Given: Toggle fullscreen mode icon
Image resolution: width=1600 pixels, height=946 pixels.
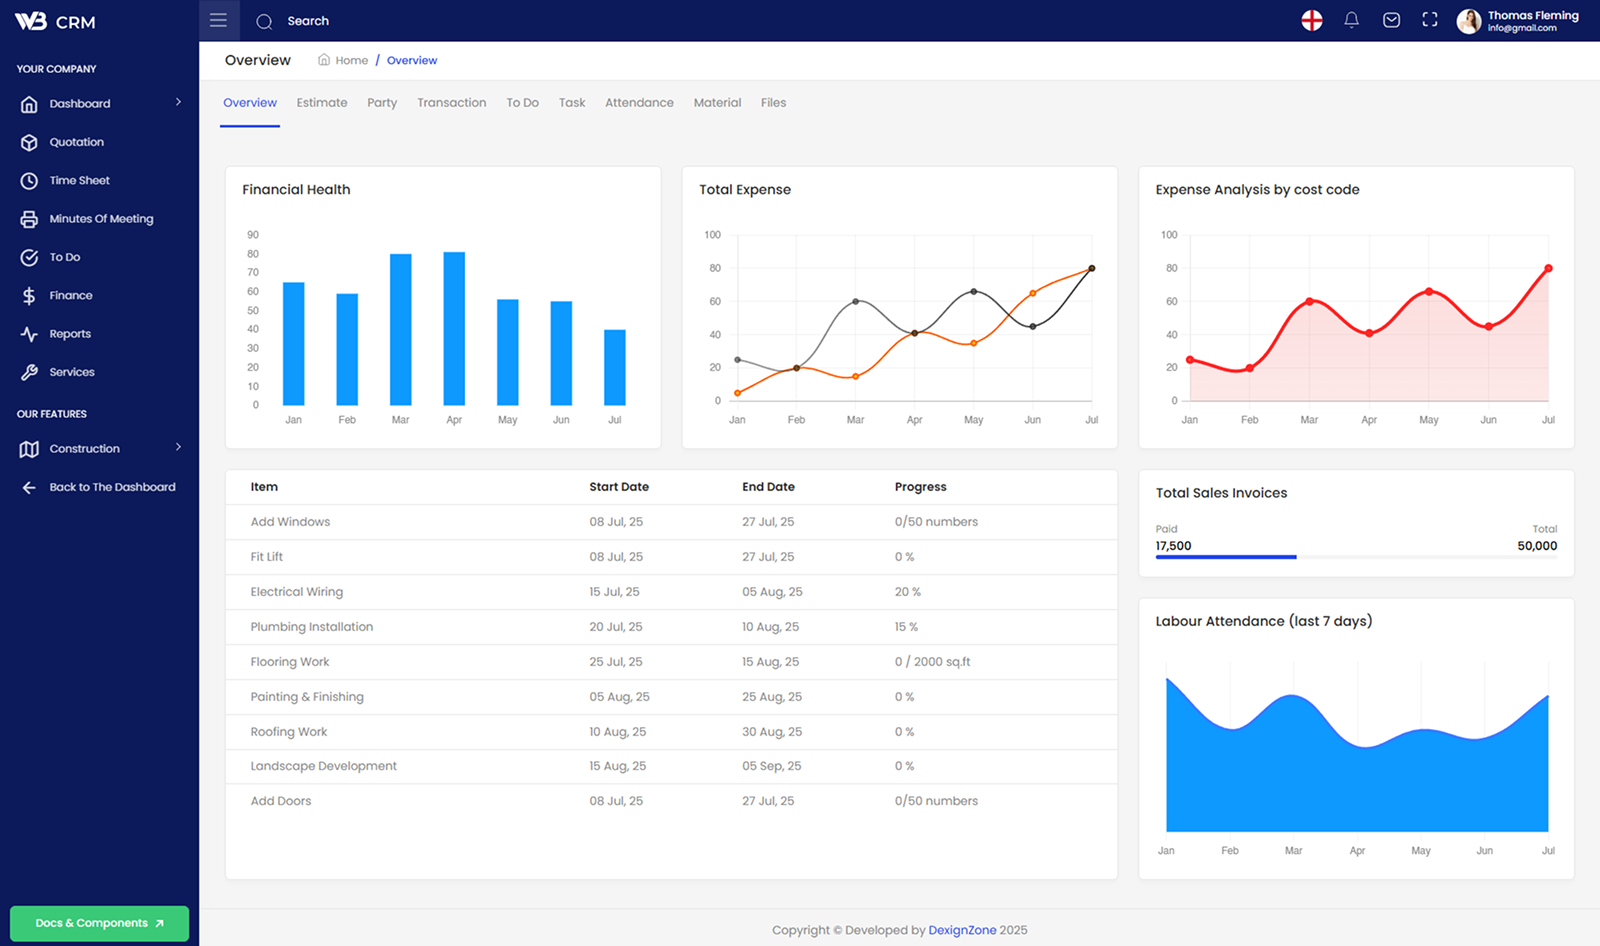Looking at the screenshot, I should pyautogui.click(x=1430, y=20).
